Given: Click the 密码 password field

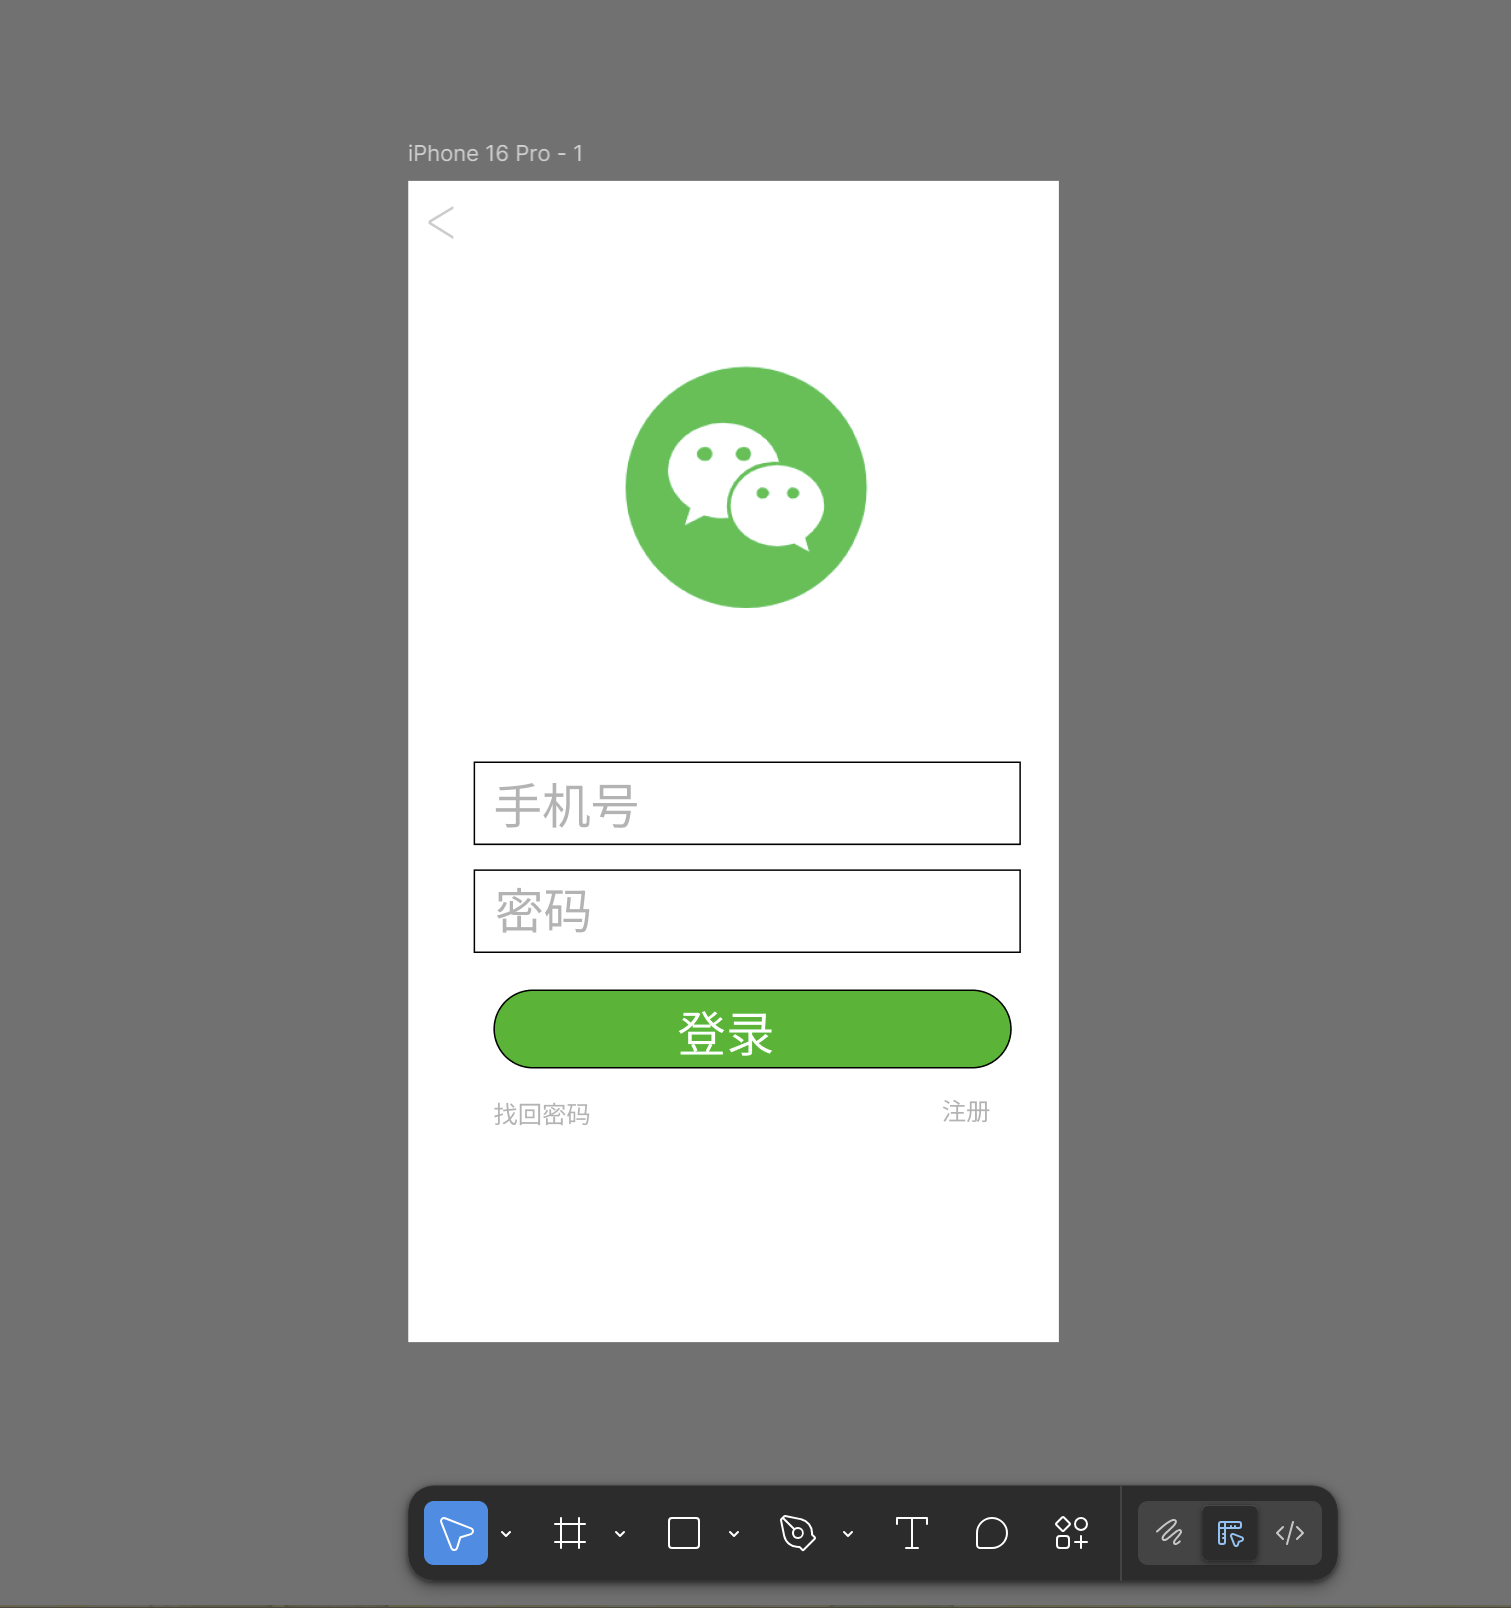Looking at the screenshot, I should [747, 911].
